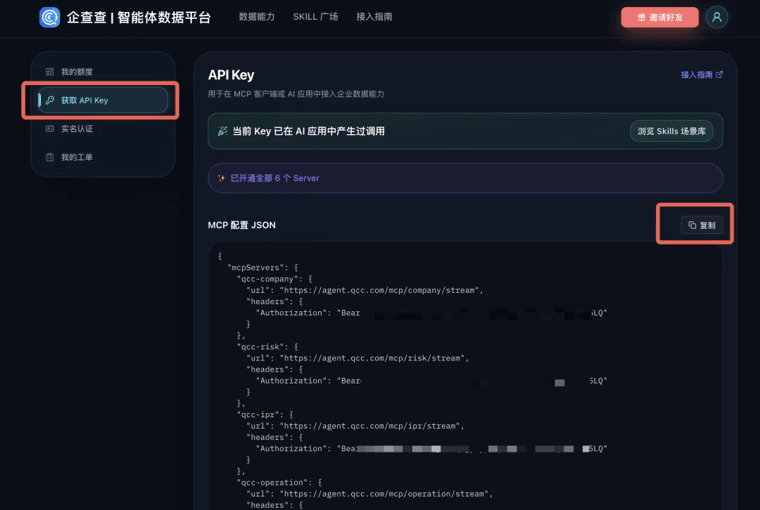Open 接入指南 in top navigation

[374, 17]
